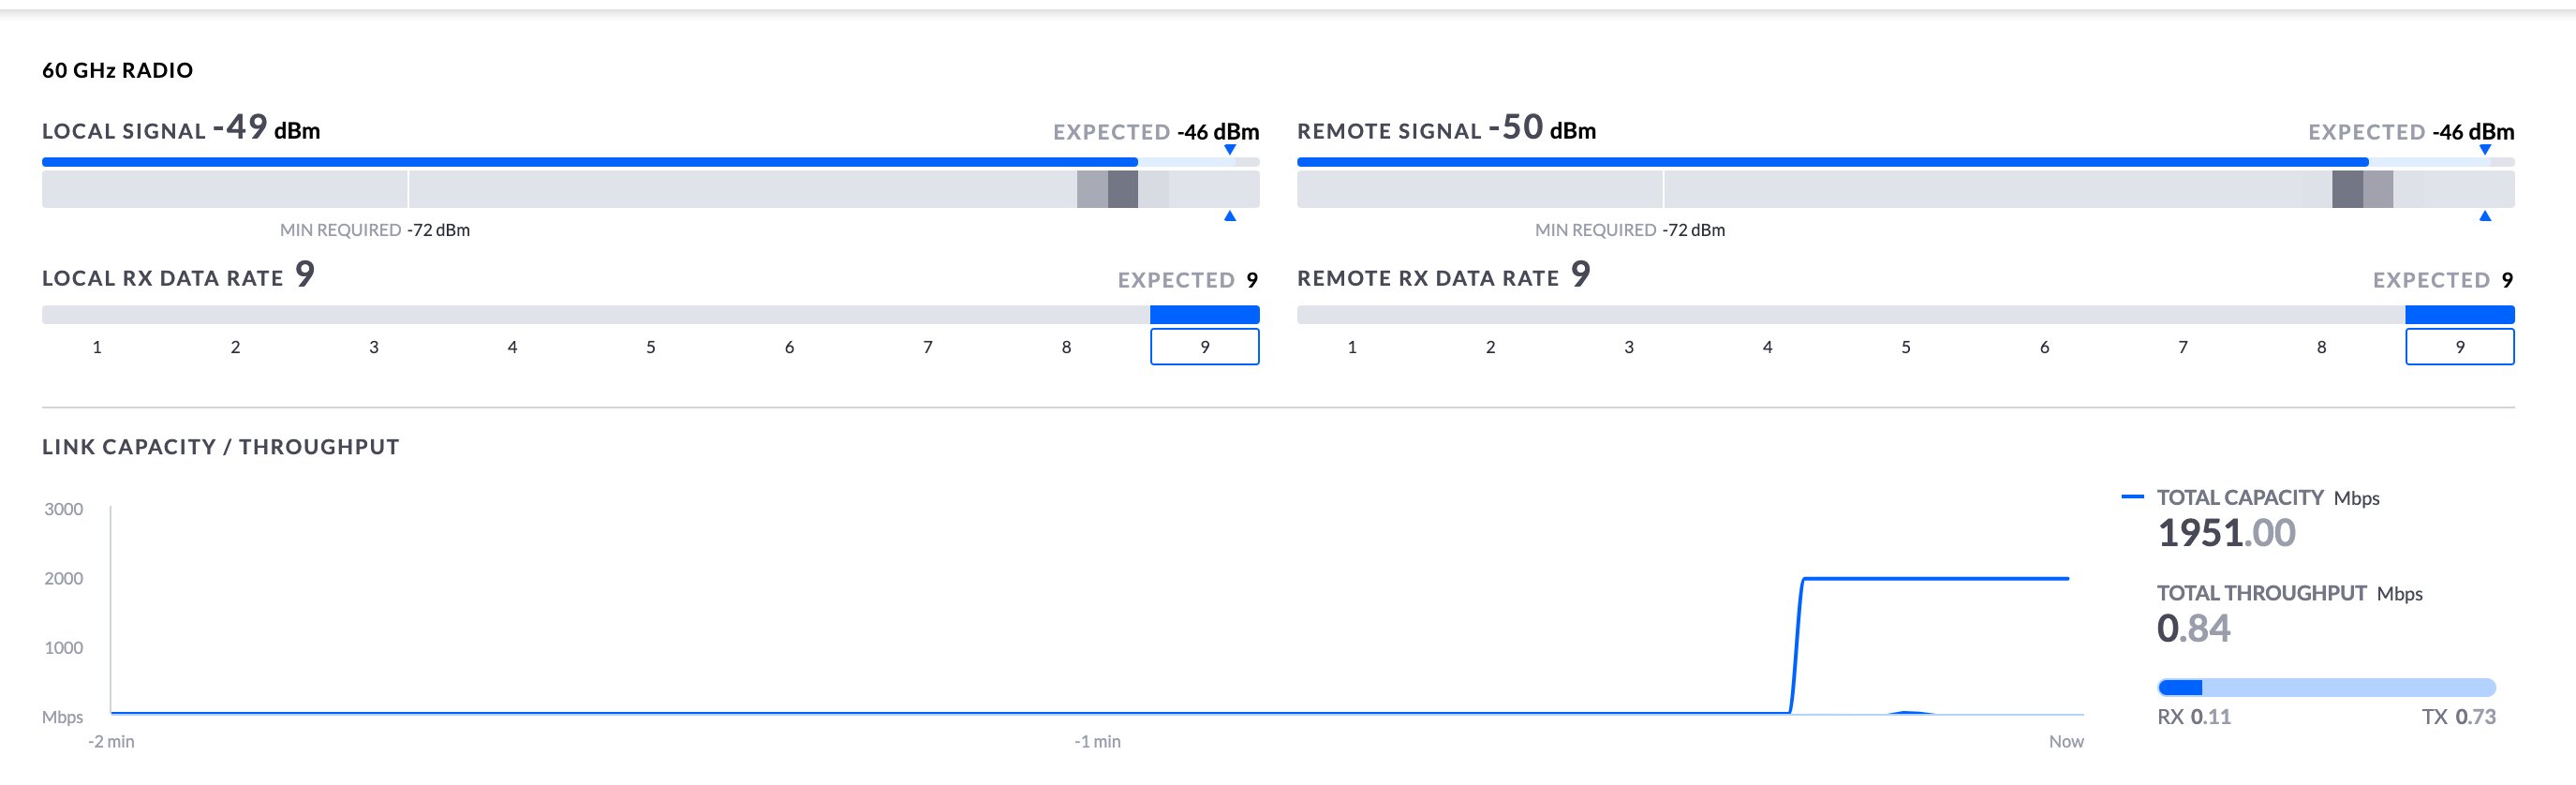The width and height of the screenshot is (2576, 785).
Task: Click rate 7 on remote RX scale
Action: tap(2183, 347)
